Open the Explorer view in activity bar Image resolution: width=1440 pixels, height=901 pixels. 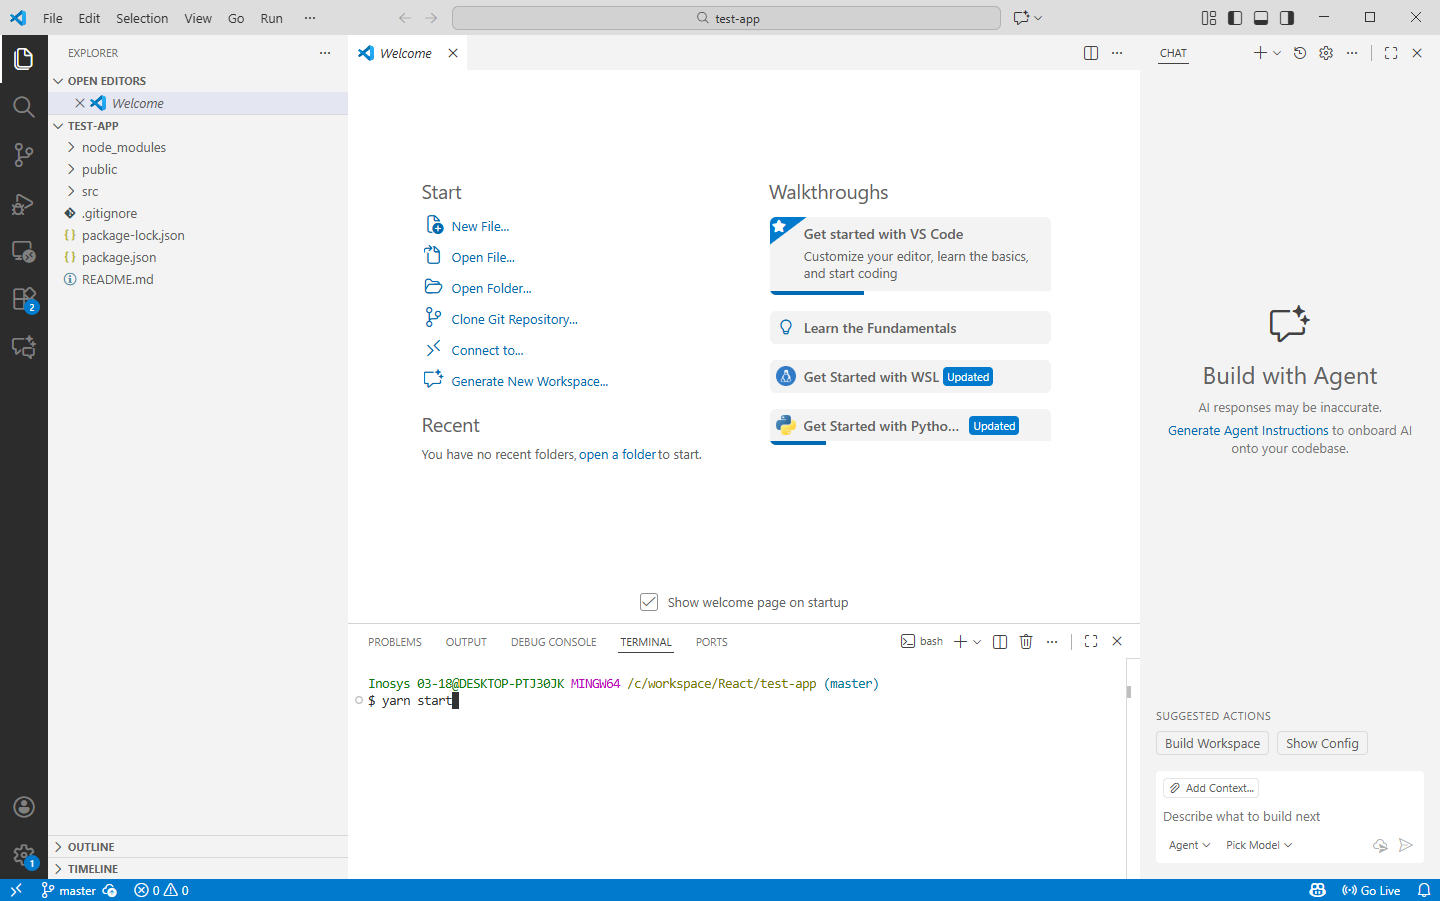coord(24,59)
